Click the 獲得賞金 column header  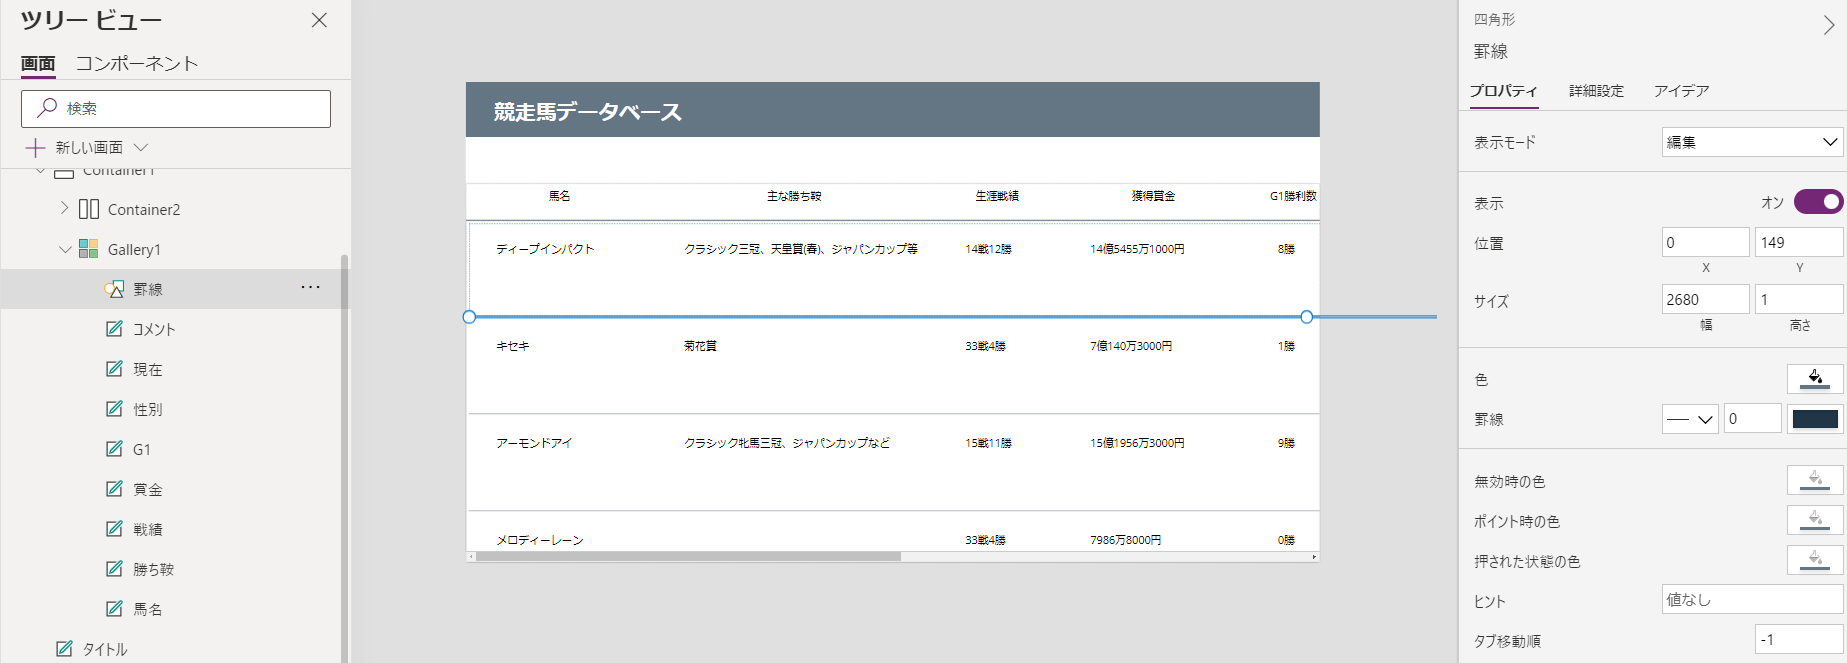click(1153, 196)
